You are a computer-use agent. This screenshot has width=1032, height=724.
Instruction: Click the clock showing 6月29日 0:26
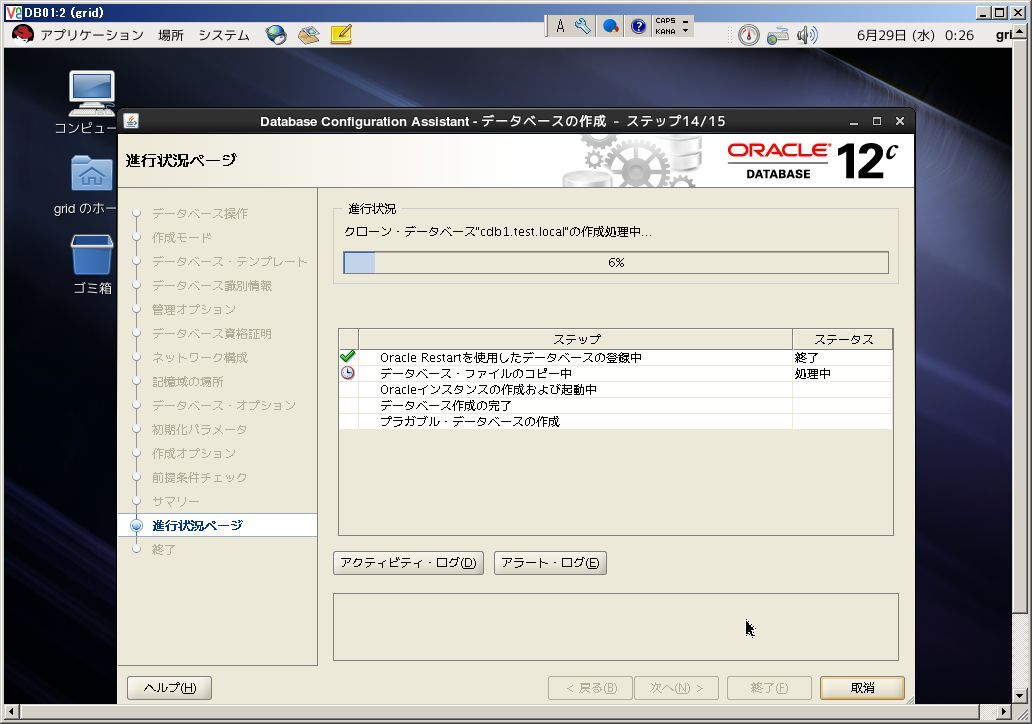click(915, 36)
